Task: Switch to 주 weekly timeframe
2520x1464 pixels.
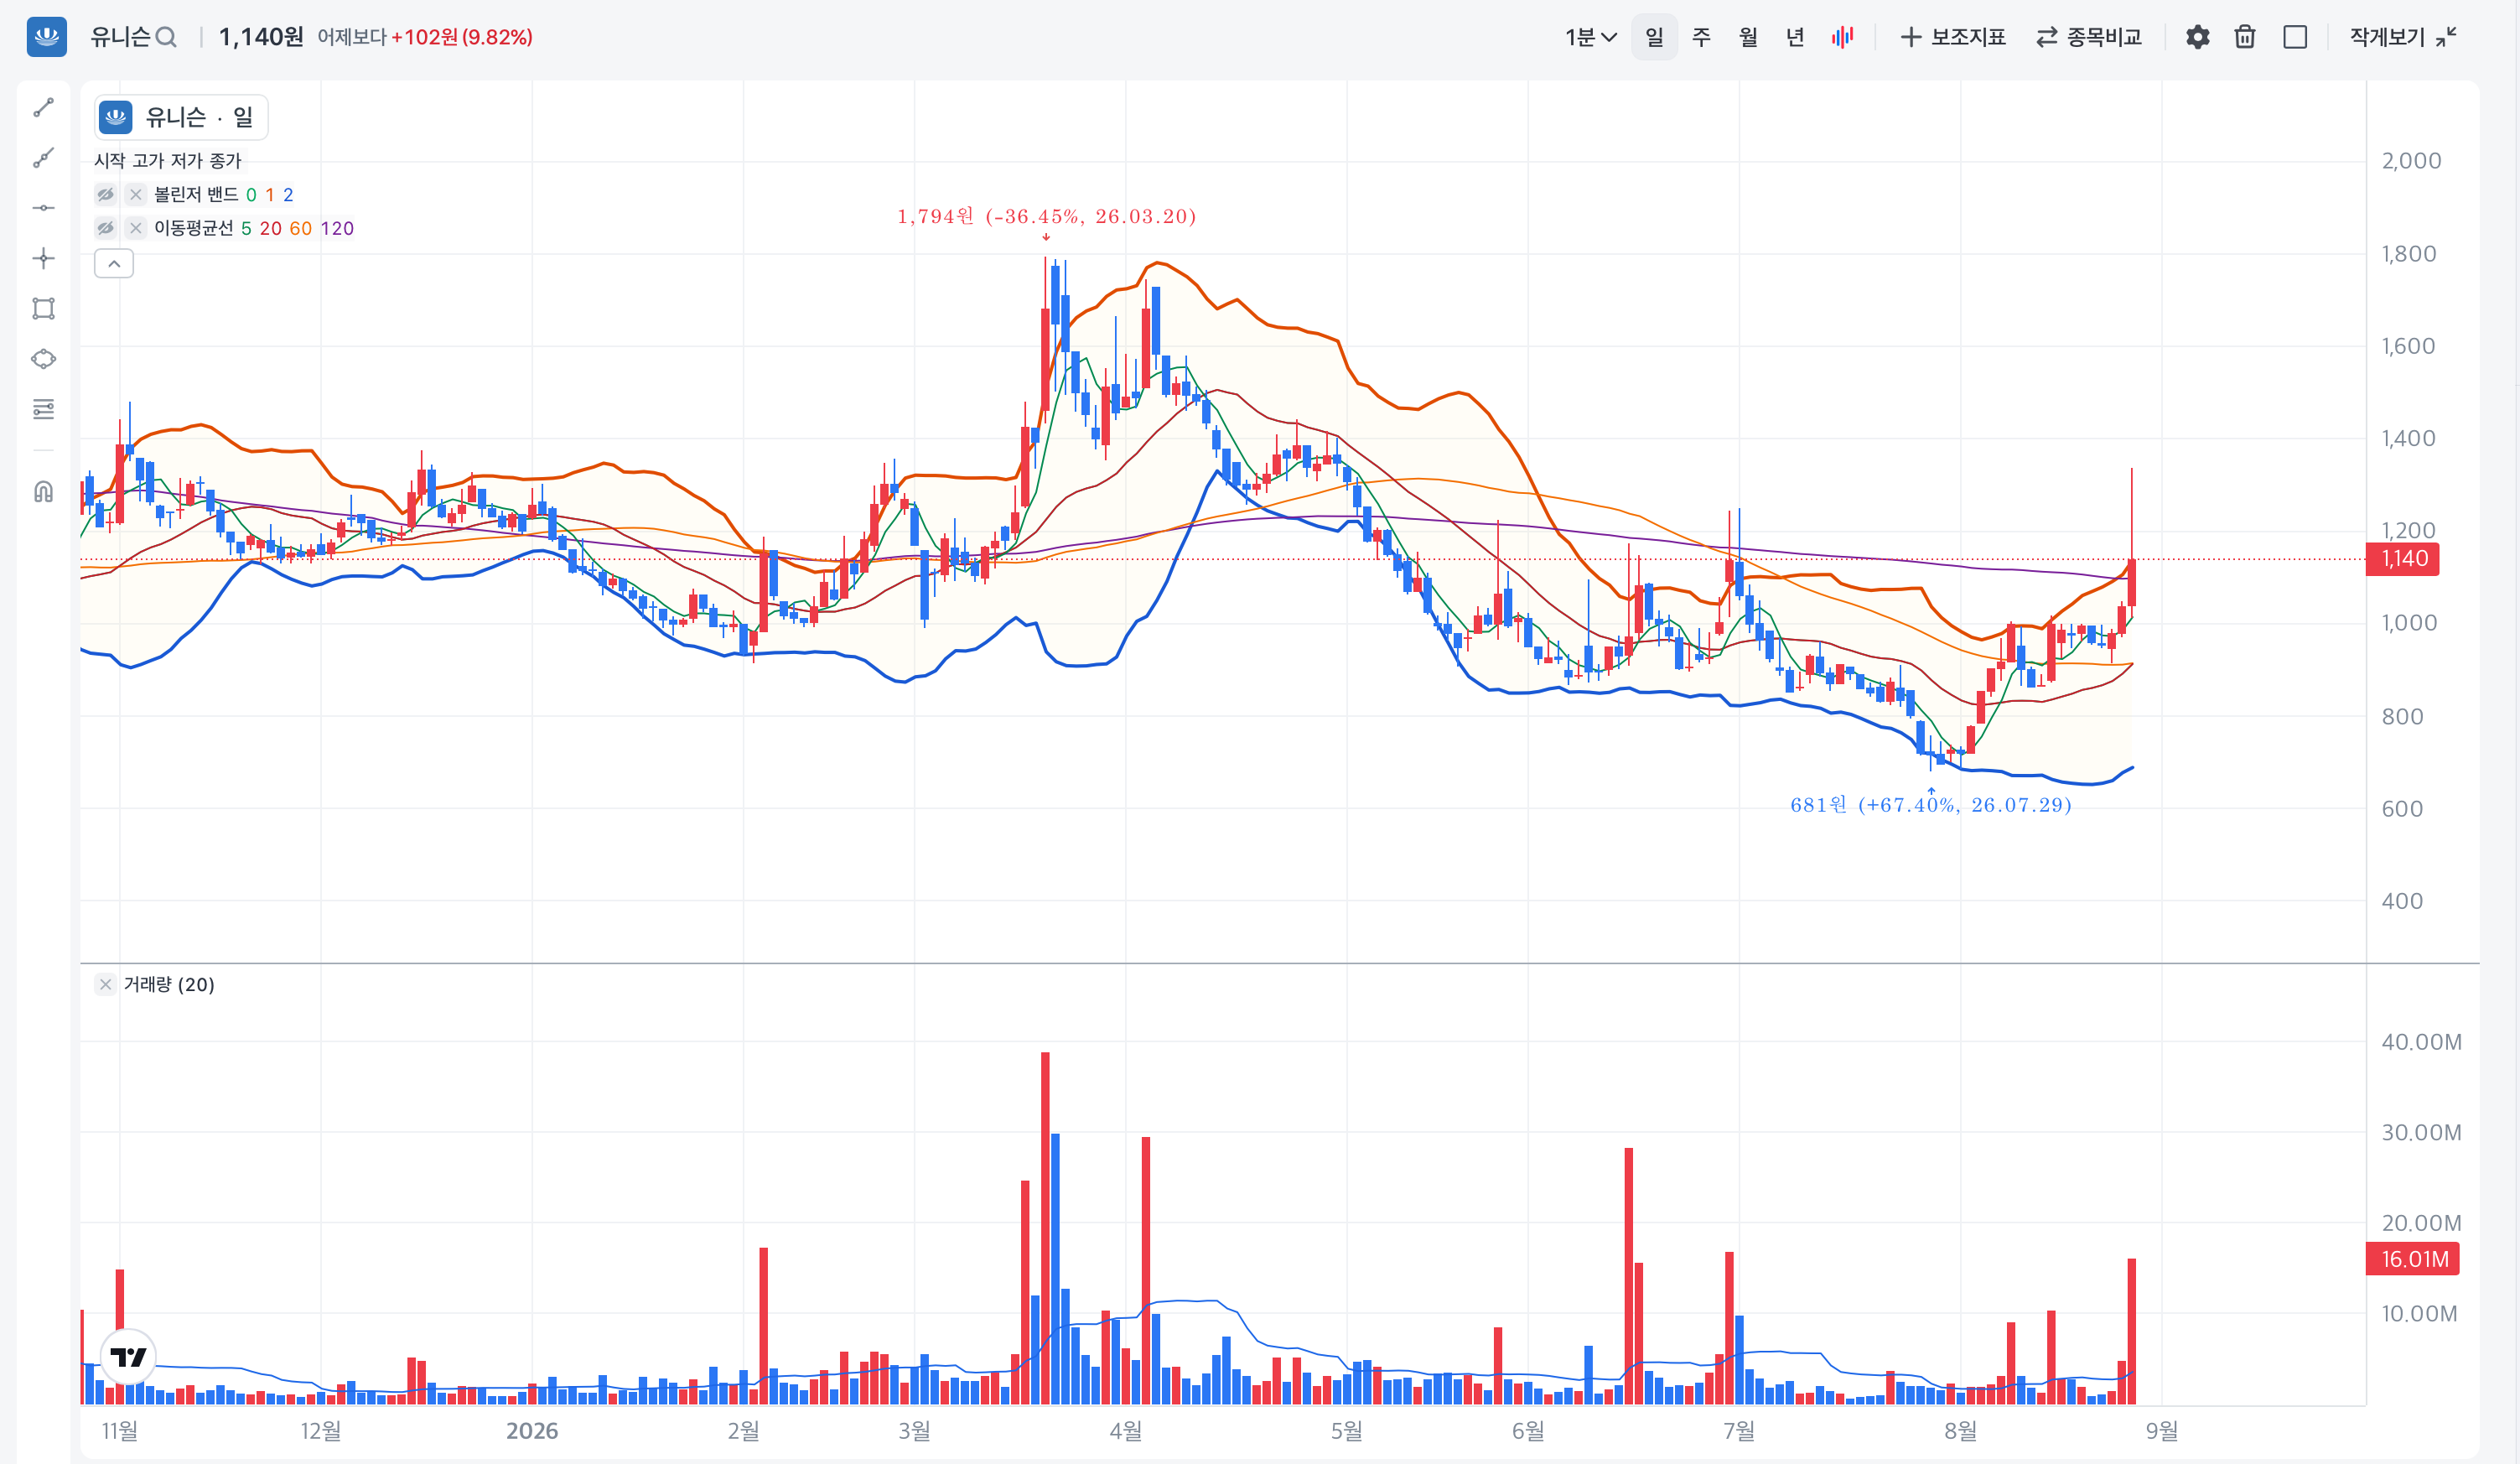Action: (1701, 37)
